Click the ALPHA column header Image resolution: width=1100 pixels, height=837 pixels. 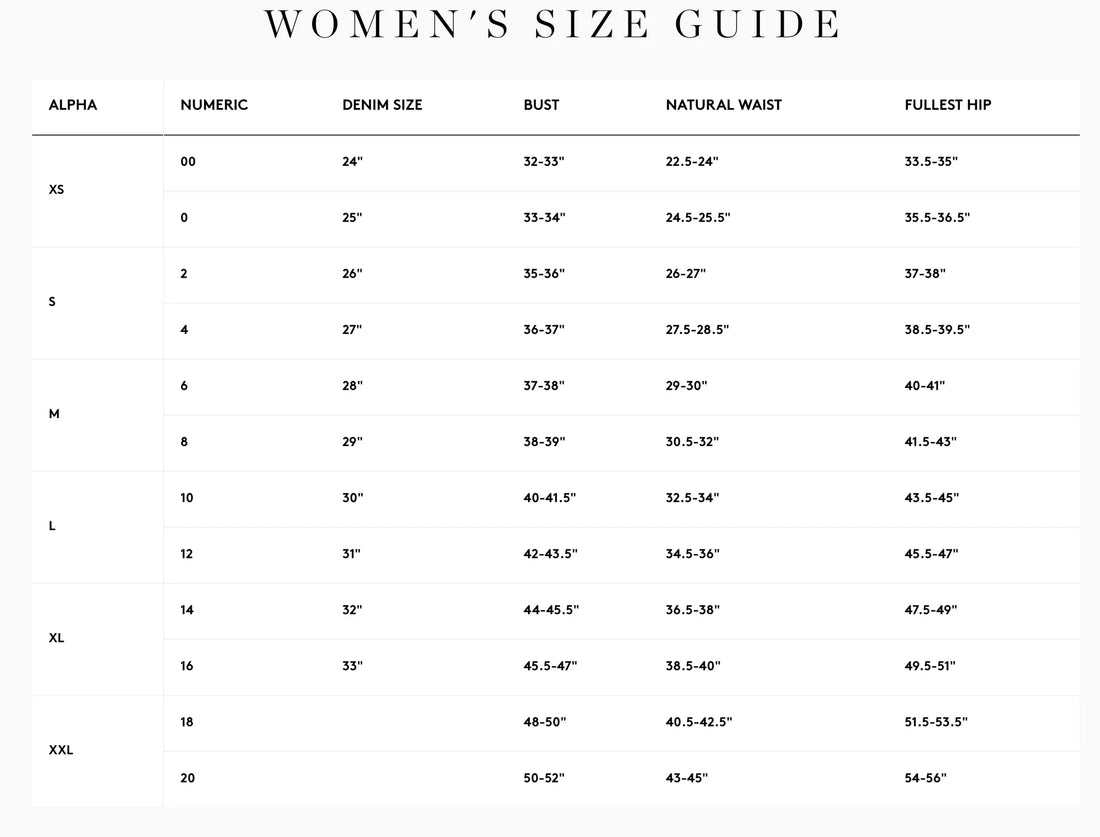point(73,105)
